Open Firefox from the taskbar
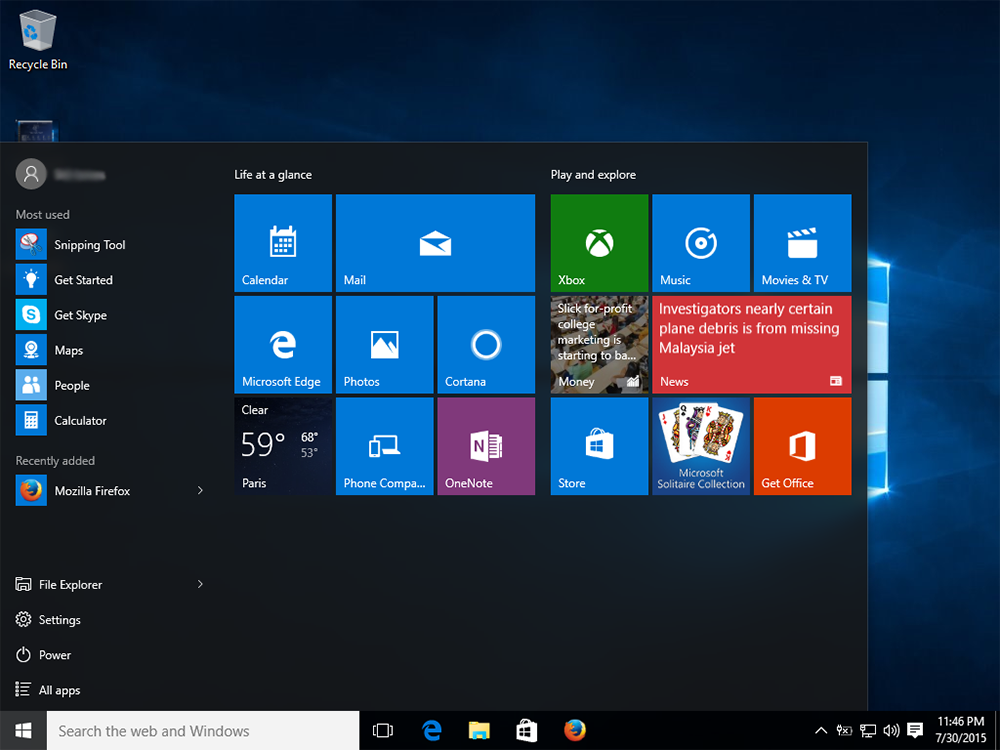Image resolution: width=1000 pixels, height=750 pixels. click(x=575, y=730)
